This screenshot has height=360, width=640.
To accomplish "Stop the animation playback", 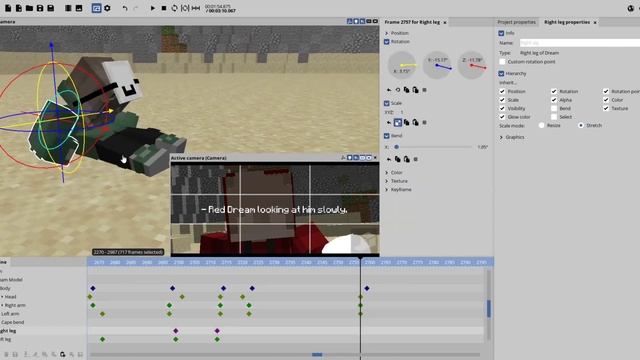I will click(164, 8).
